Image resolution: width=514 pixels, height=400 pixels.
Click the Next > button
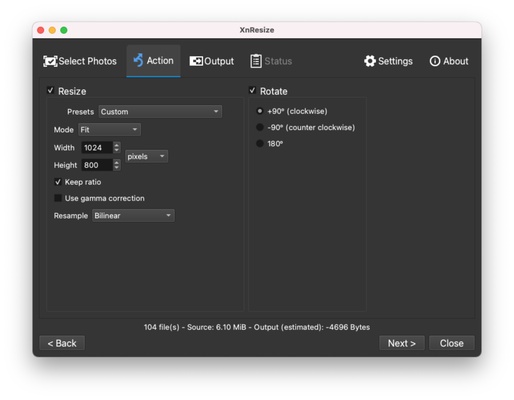coord(402,343)
